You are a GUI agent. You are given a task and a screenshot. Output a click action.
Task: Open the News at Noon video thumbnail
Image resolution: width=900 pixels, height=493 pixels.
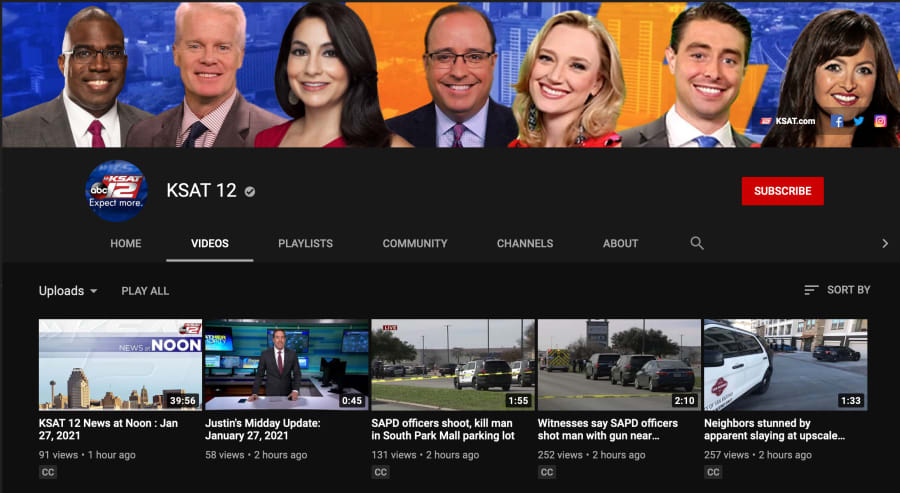pyautogui.click(x=121, y=365)
